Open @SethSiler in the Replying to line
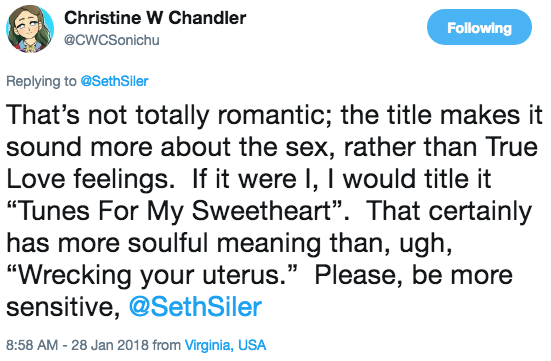551x361 pixels. tap(114, 81)
